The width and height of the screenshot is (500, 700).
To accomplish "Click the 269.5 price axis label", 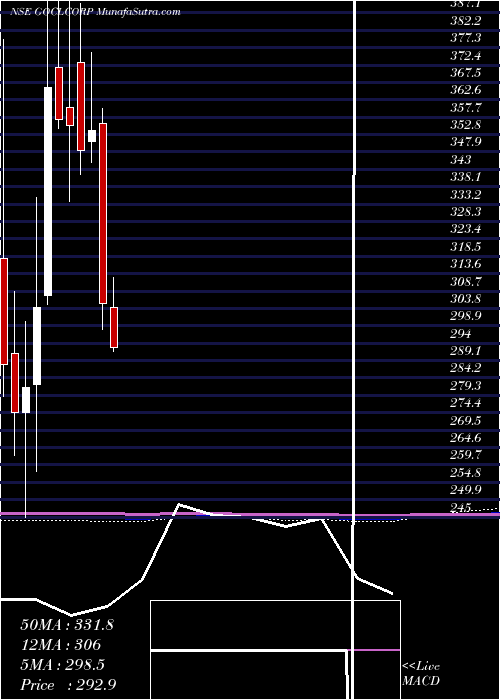I will click(466, 421).
